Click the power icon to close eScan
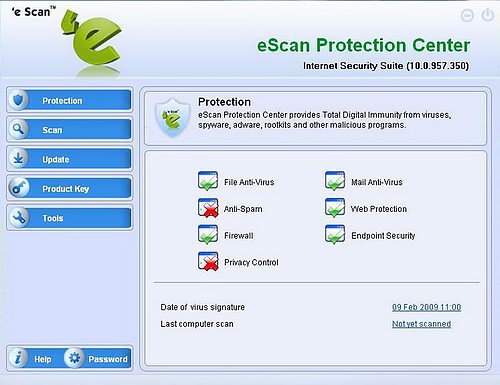This screenshot has height=385, width=500. [x=487, y=15]
